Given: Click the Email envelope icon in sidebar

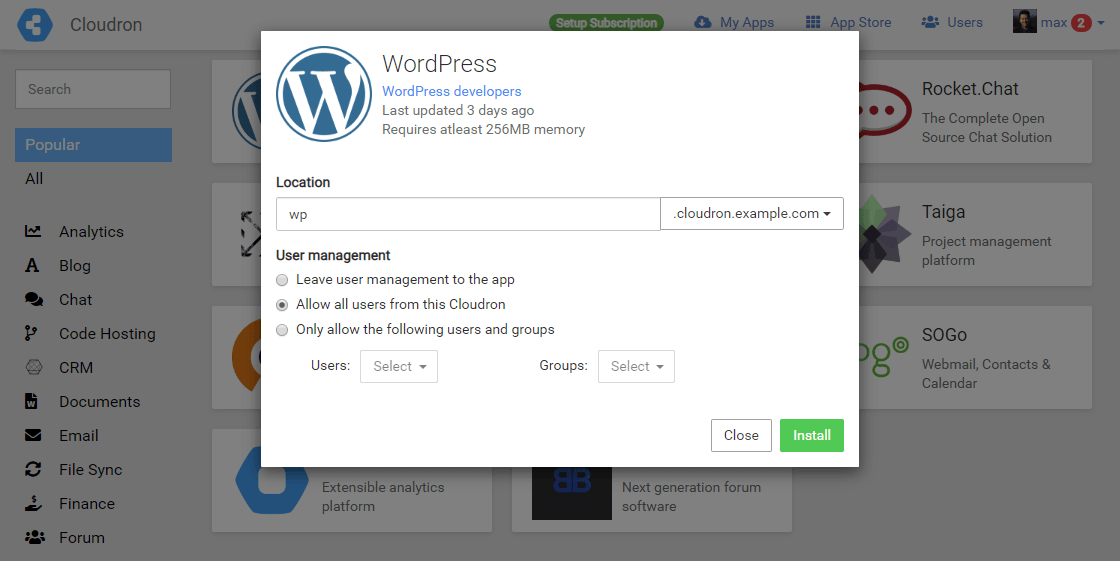Looking at the screenshot, I should coord(34,436).
